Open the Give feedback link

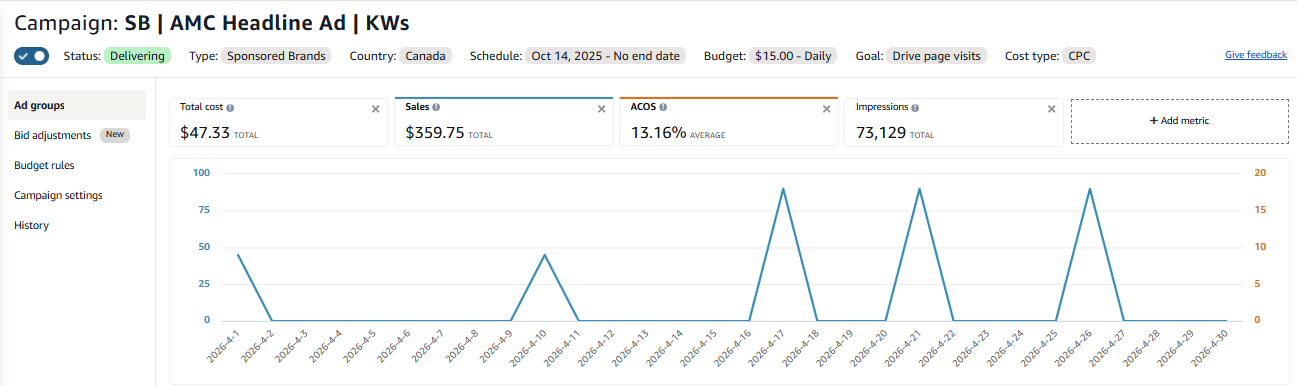(1255, 55)
